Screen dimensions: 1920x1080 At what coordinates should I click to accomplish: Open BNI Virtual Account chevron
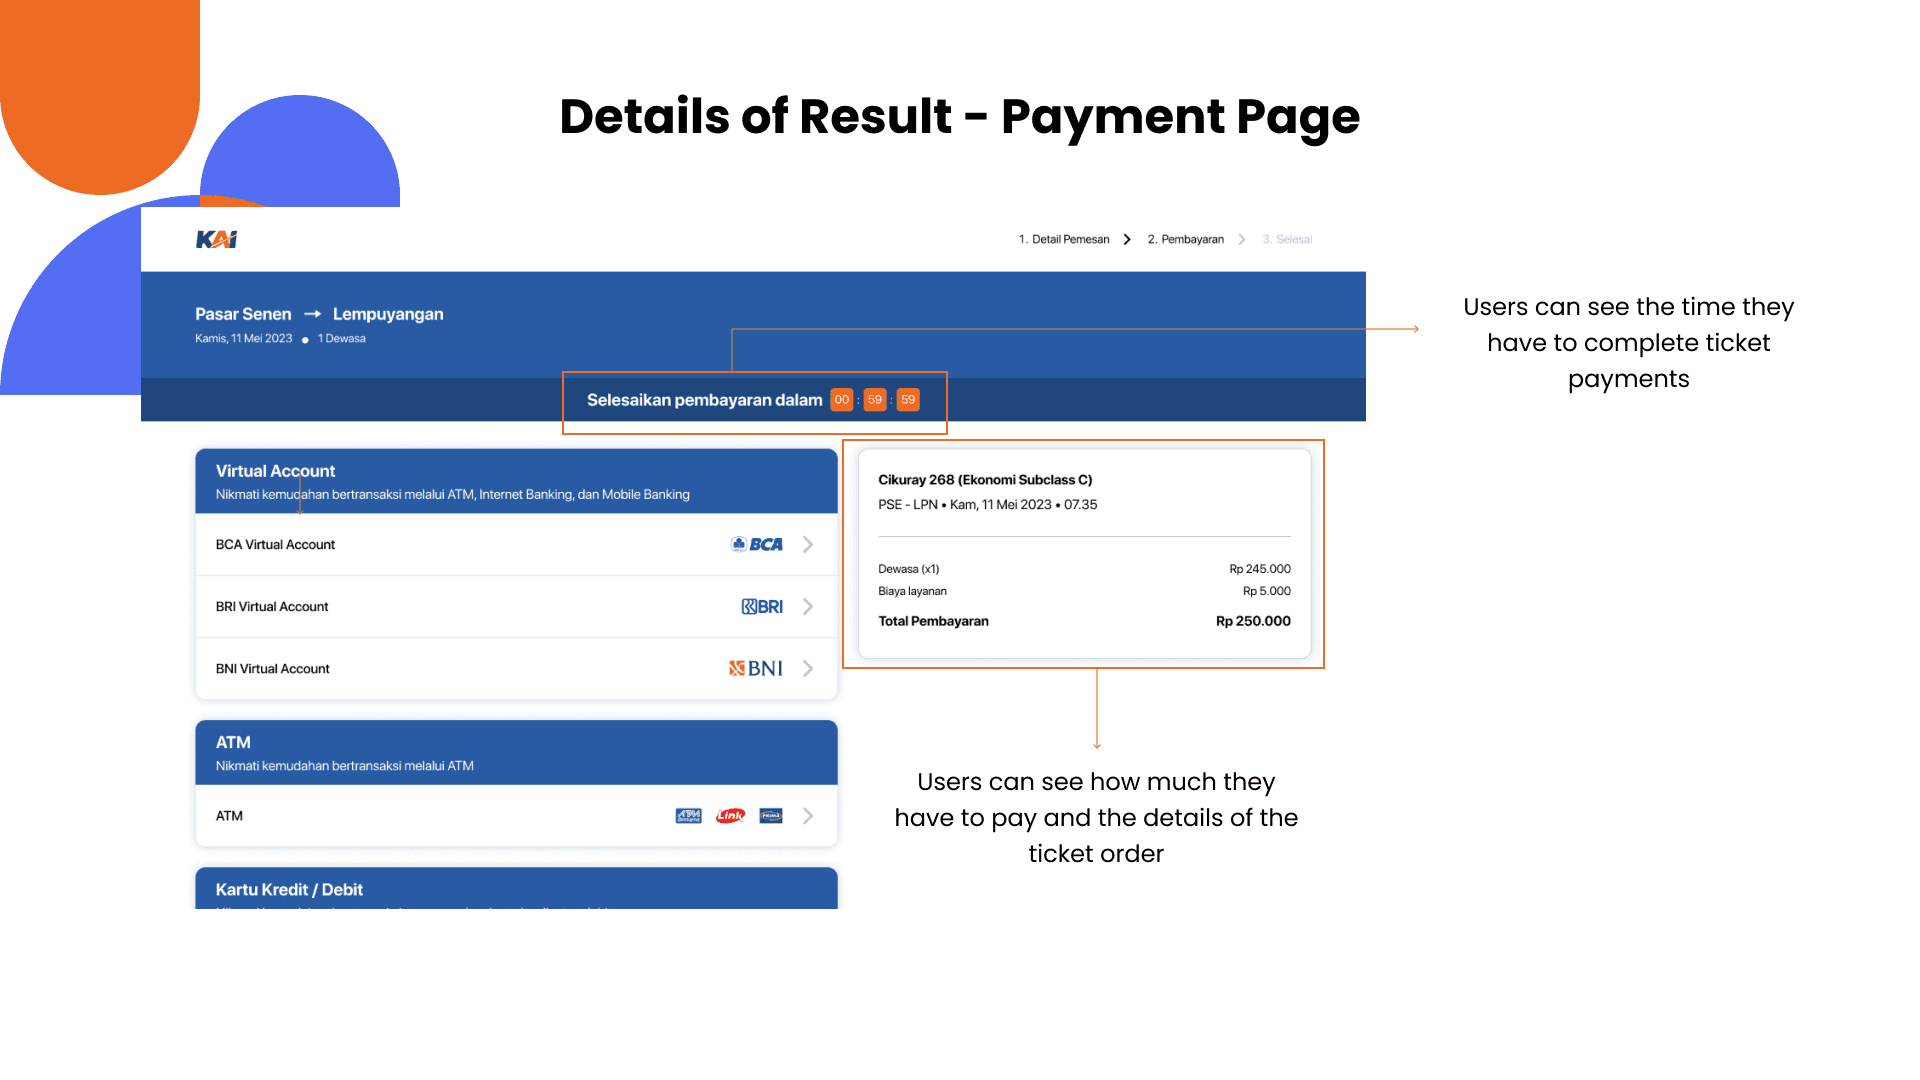point(808,668)
